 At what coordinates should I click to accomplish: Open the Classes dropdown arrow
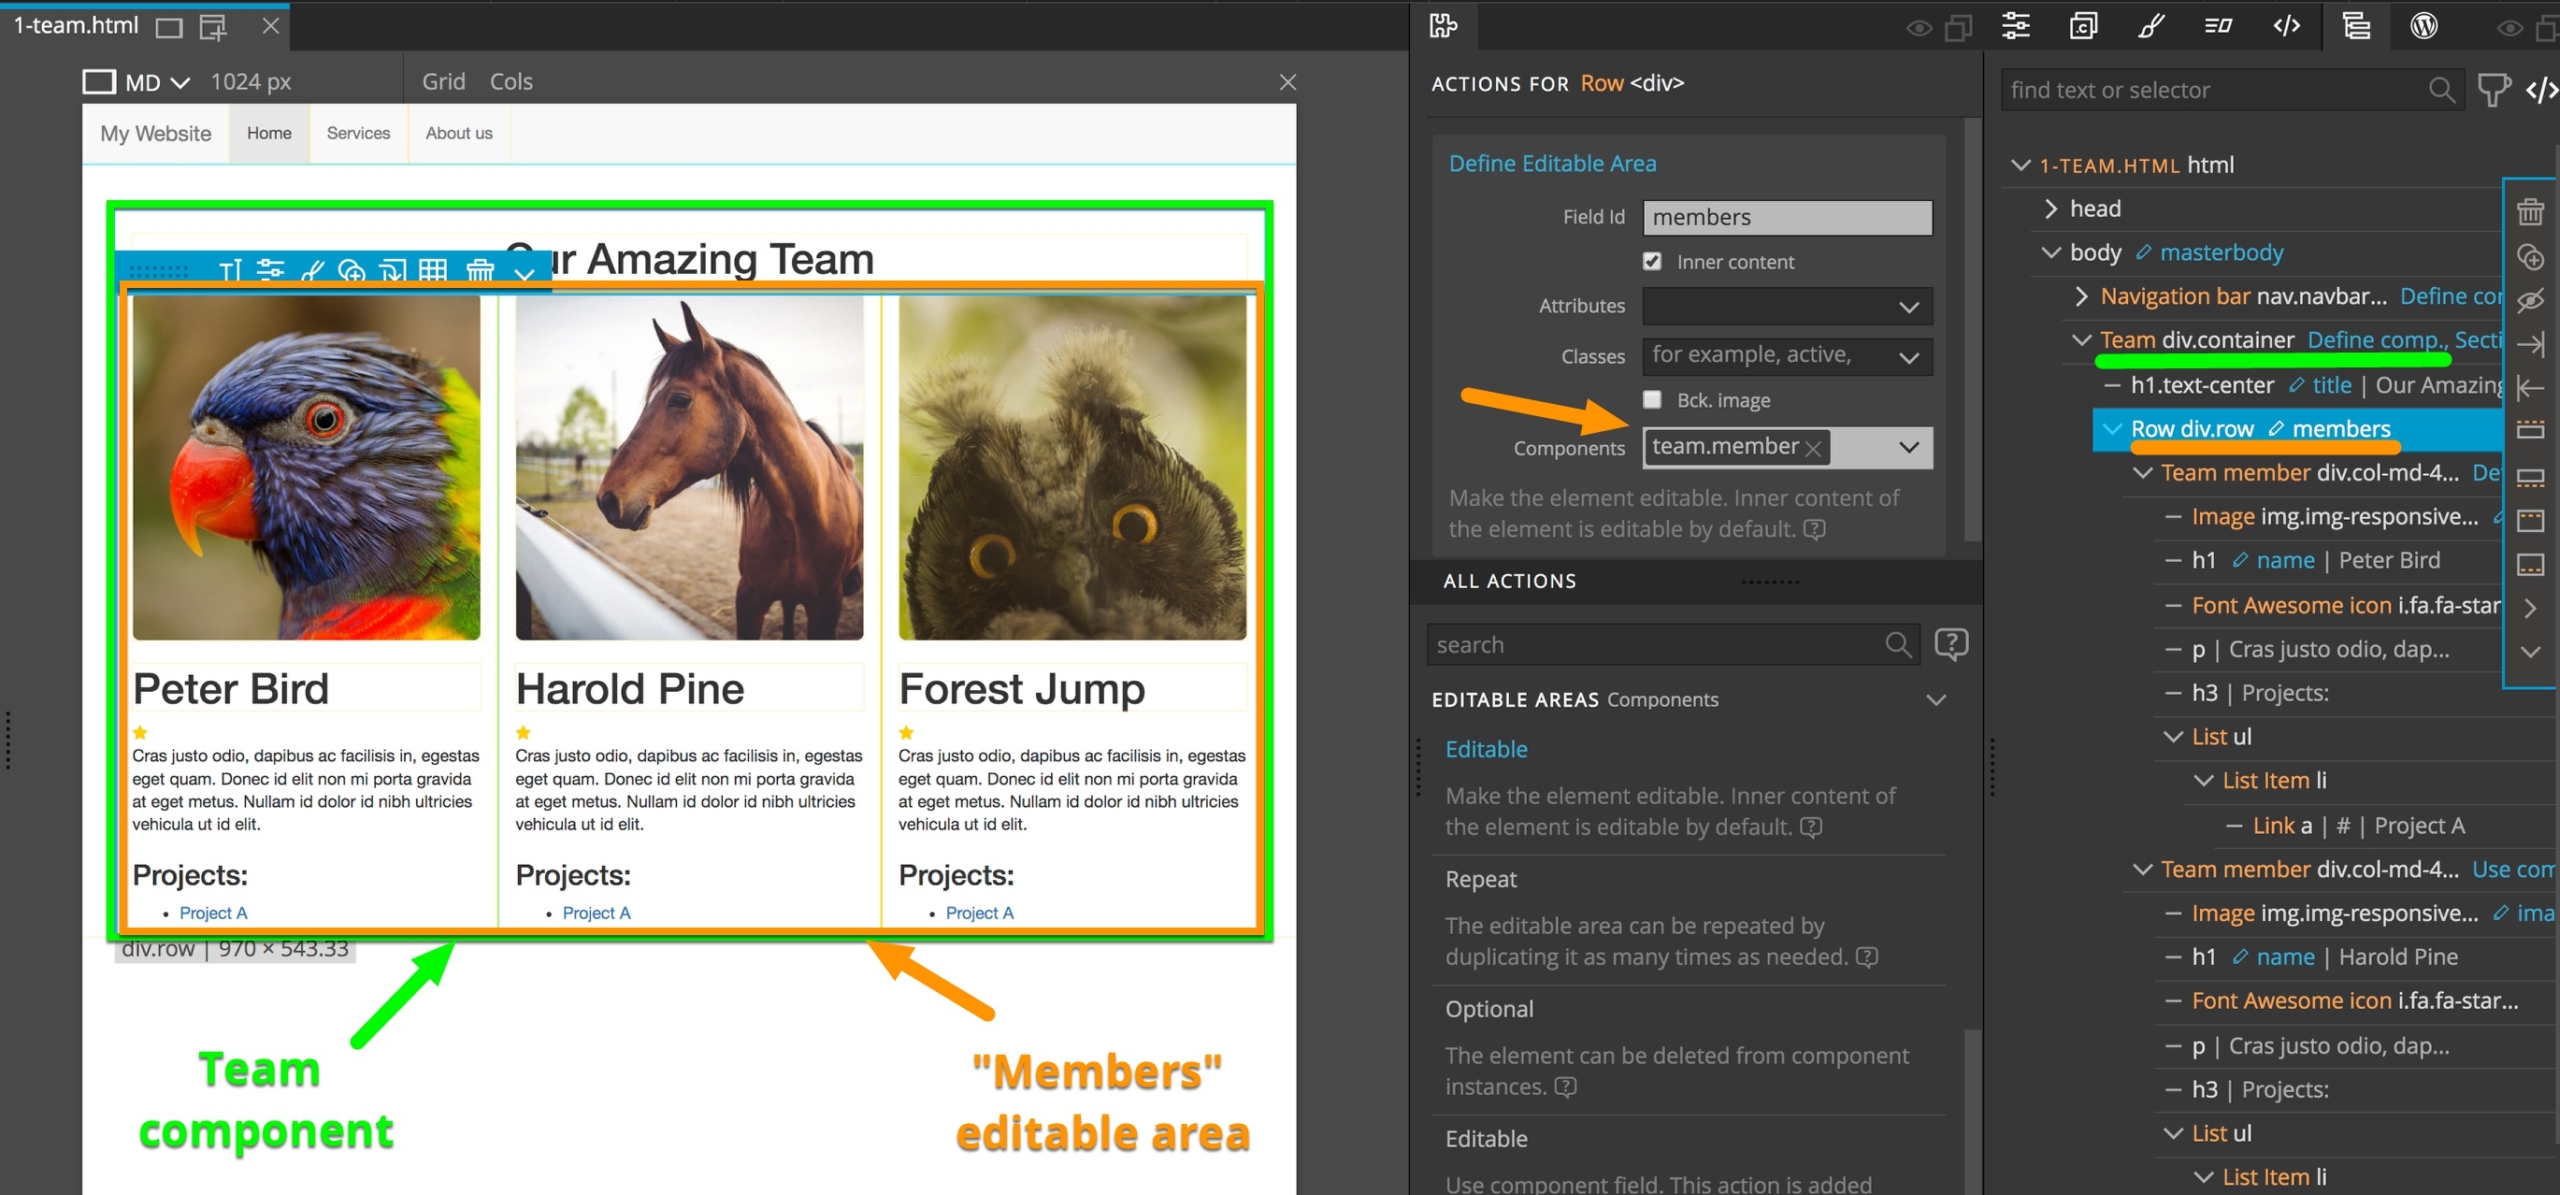click(x=1908, y=357)
